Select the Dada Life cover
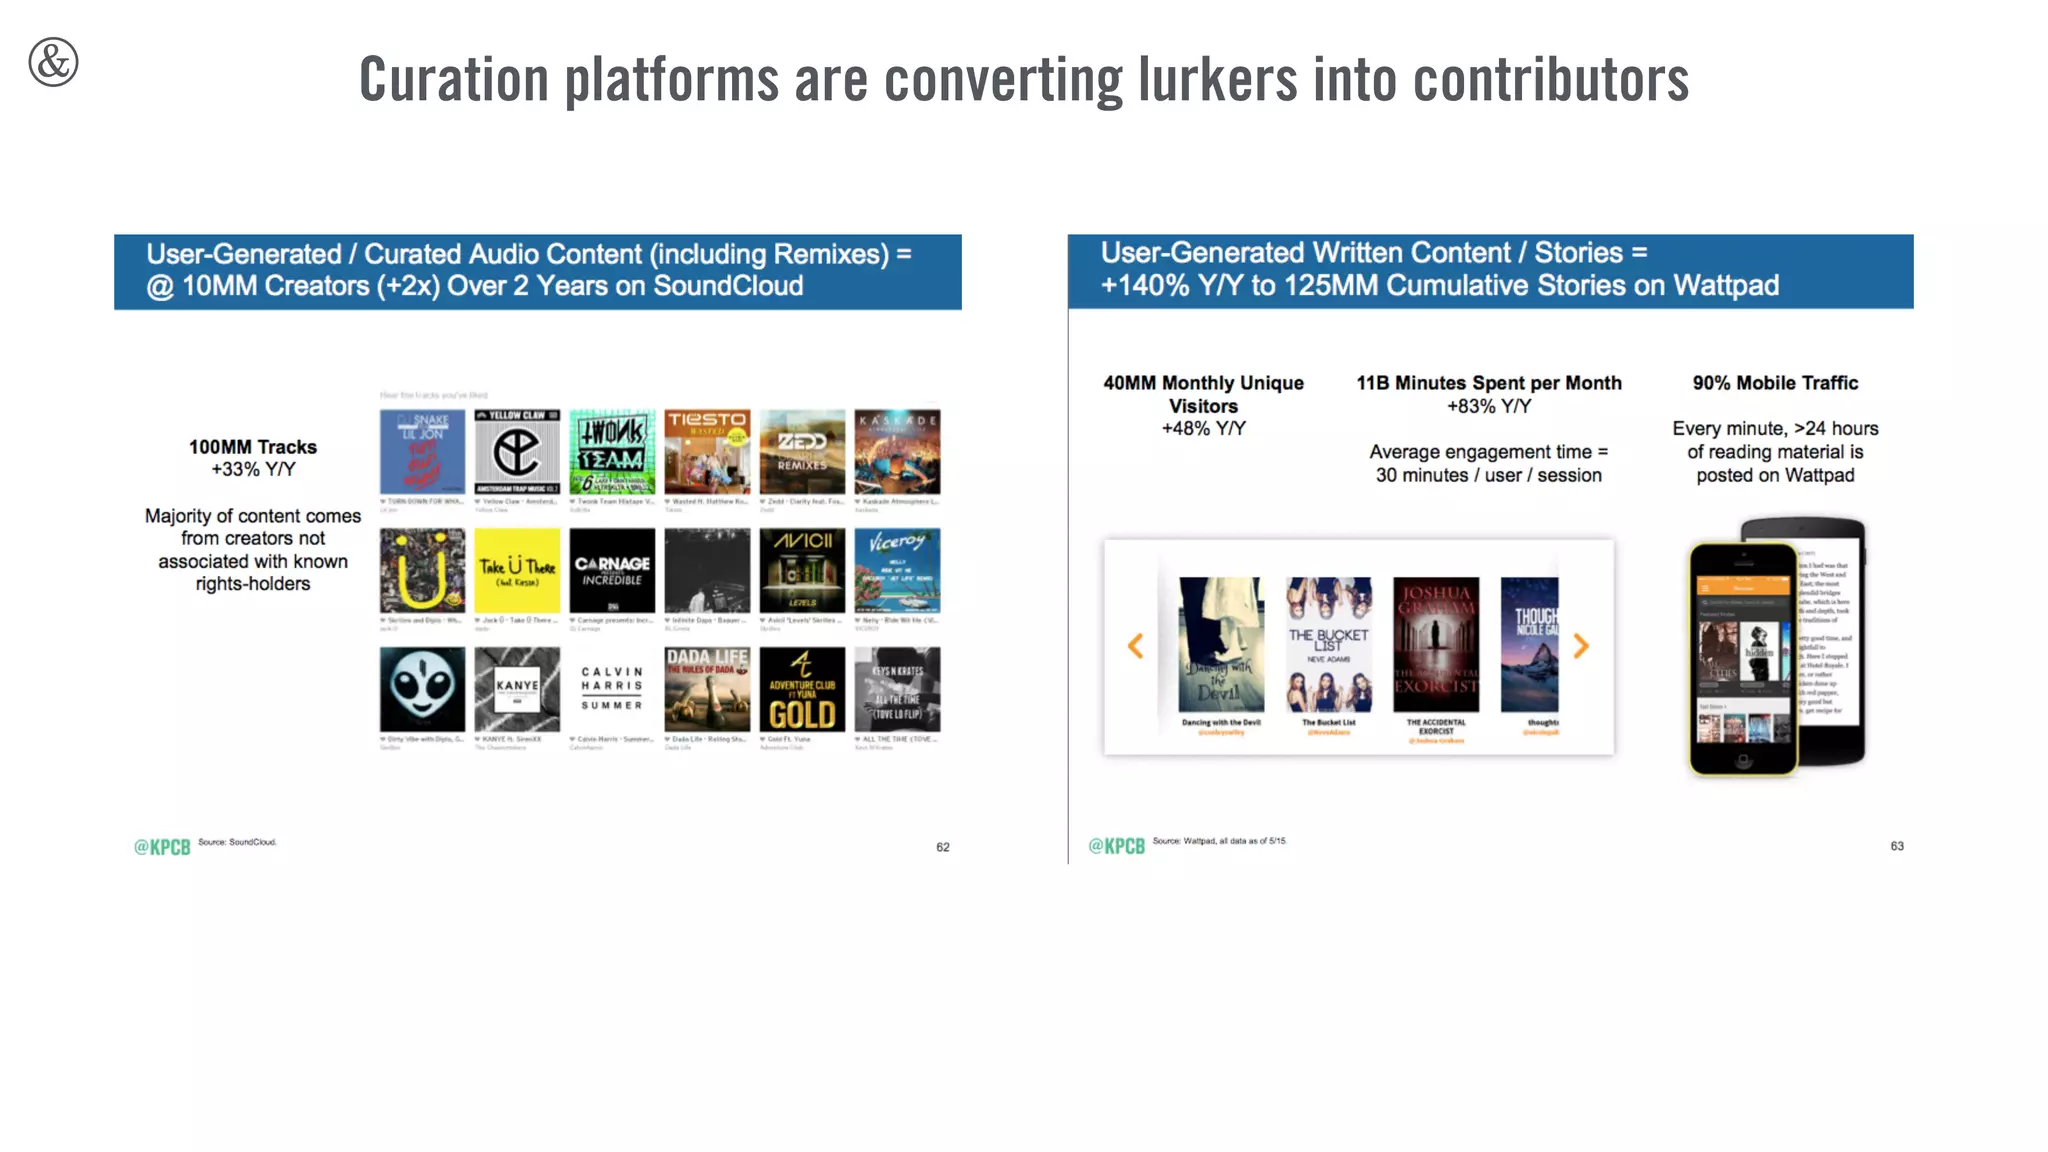2048x1152 pixels. [x=707, y=689]
